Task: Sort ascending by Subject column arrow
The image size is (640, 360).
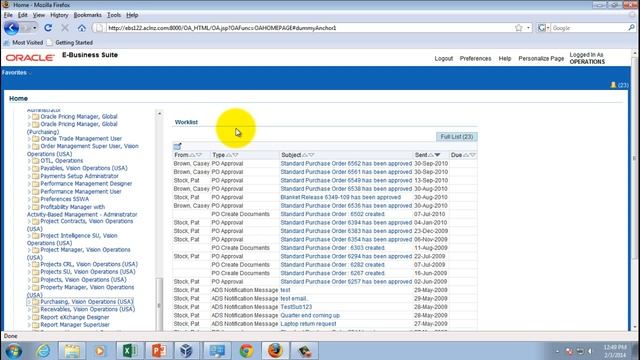Action: [304, 155]
